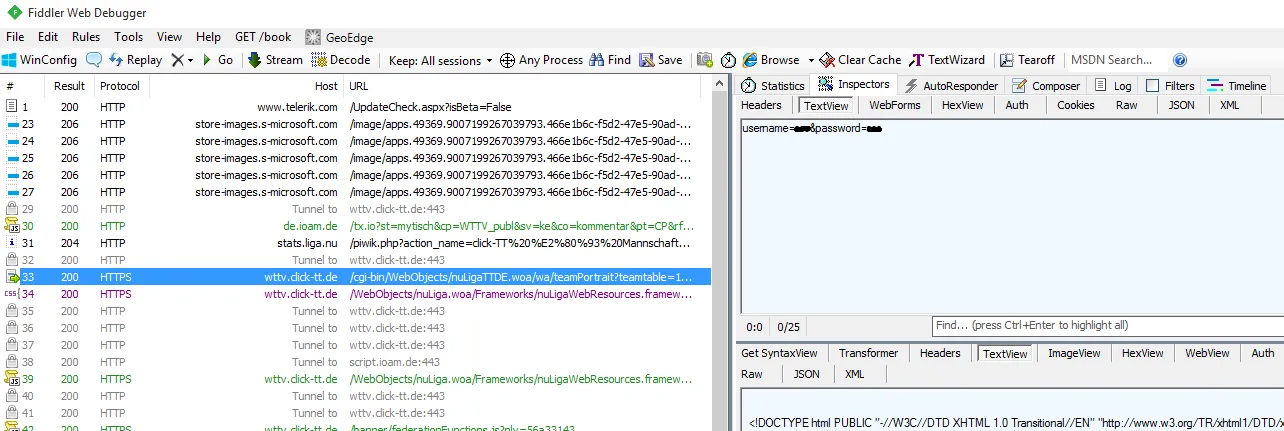The width and height of the screenshot is (1284, 431).
Task: Click the Find text box in TextView
Action: click(x=1108, y=326)
